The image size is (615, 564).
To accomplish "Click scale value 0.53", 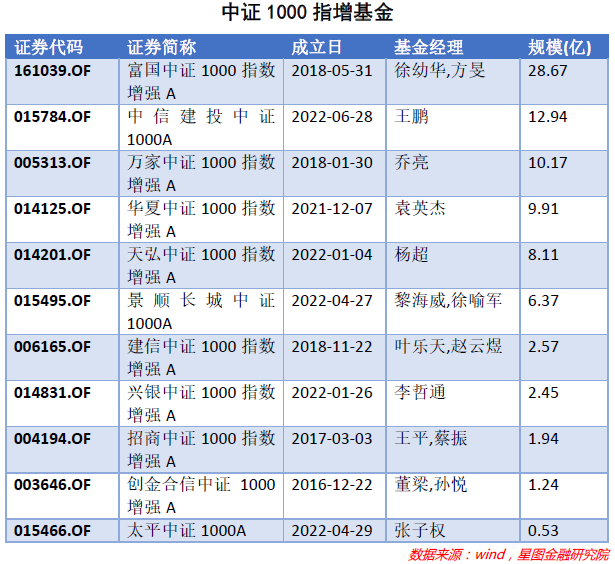I will click(543, 531).
